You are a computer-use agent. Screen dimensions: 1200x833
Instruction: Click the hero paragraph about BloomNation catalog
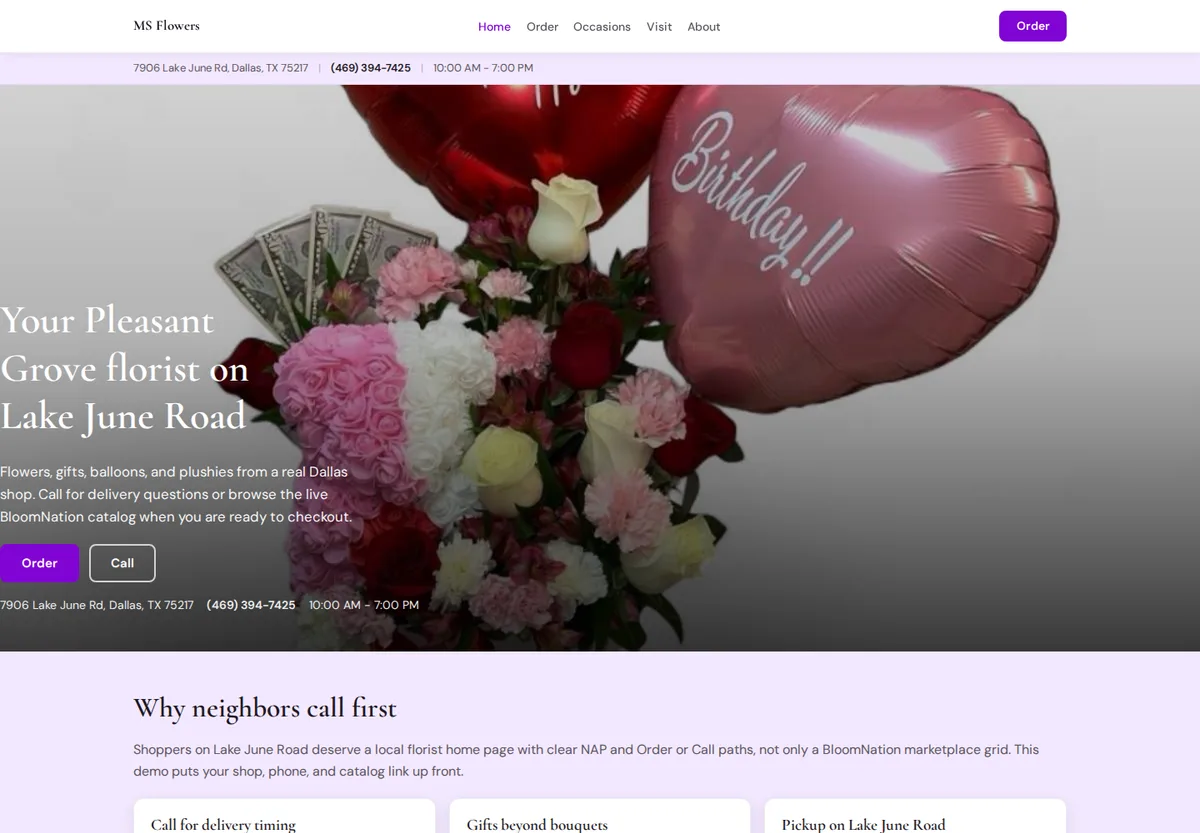[176, 494]
